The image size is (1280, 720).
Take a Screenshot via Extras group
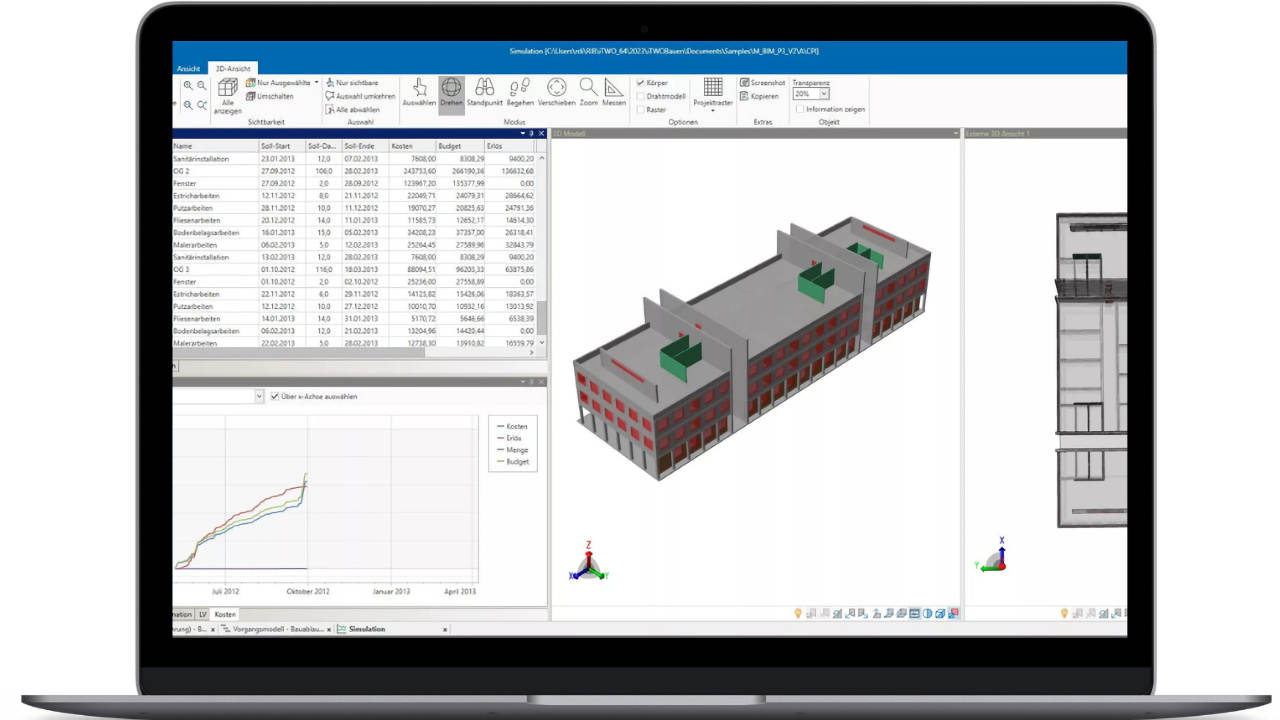pyautogui.click(x=760, y=82)
